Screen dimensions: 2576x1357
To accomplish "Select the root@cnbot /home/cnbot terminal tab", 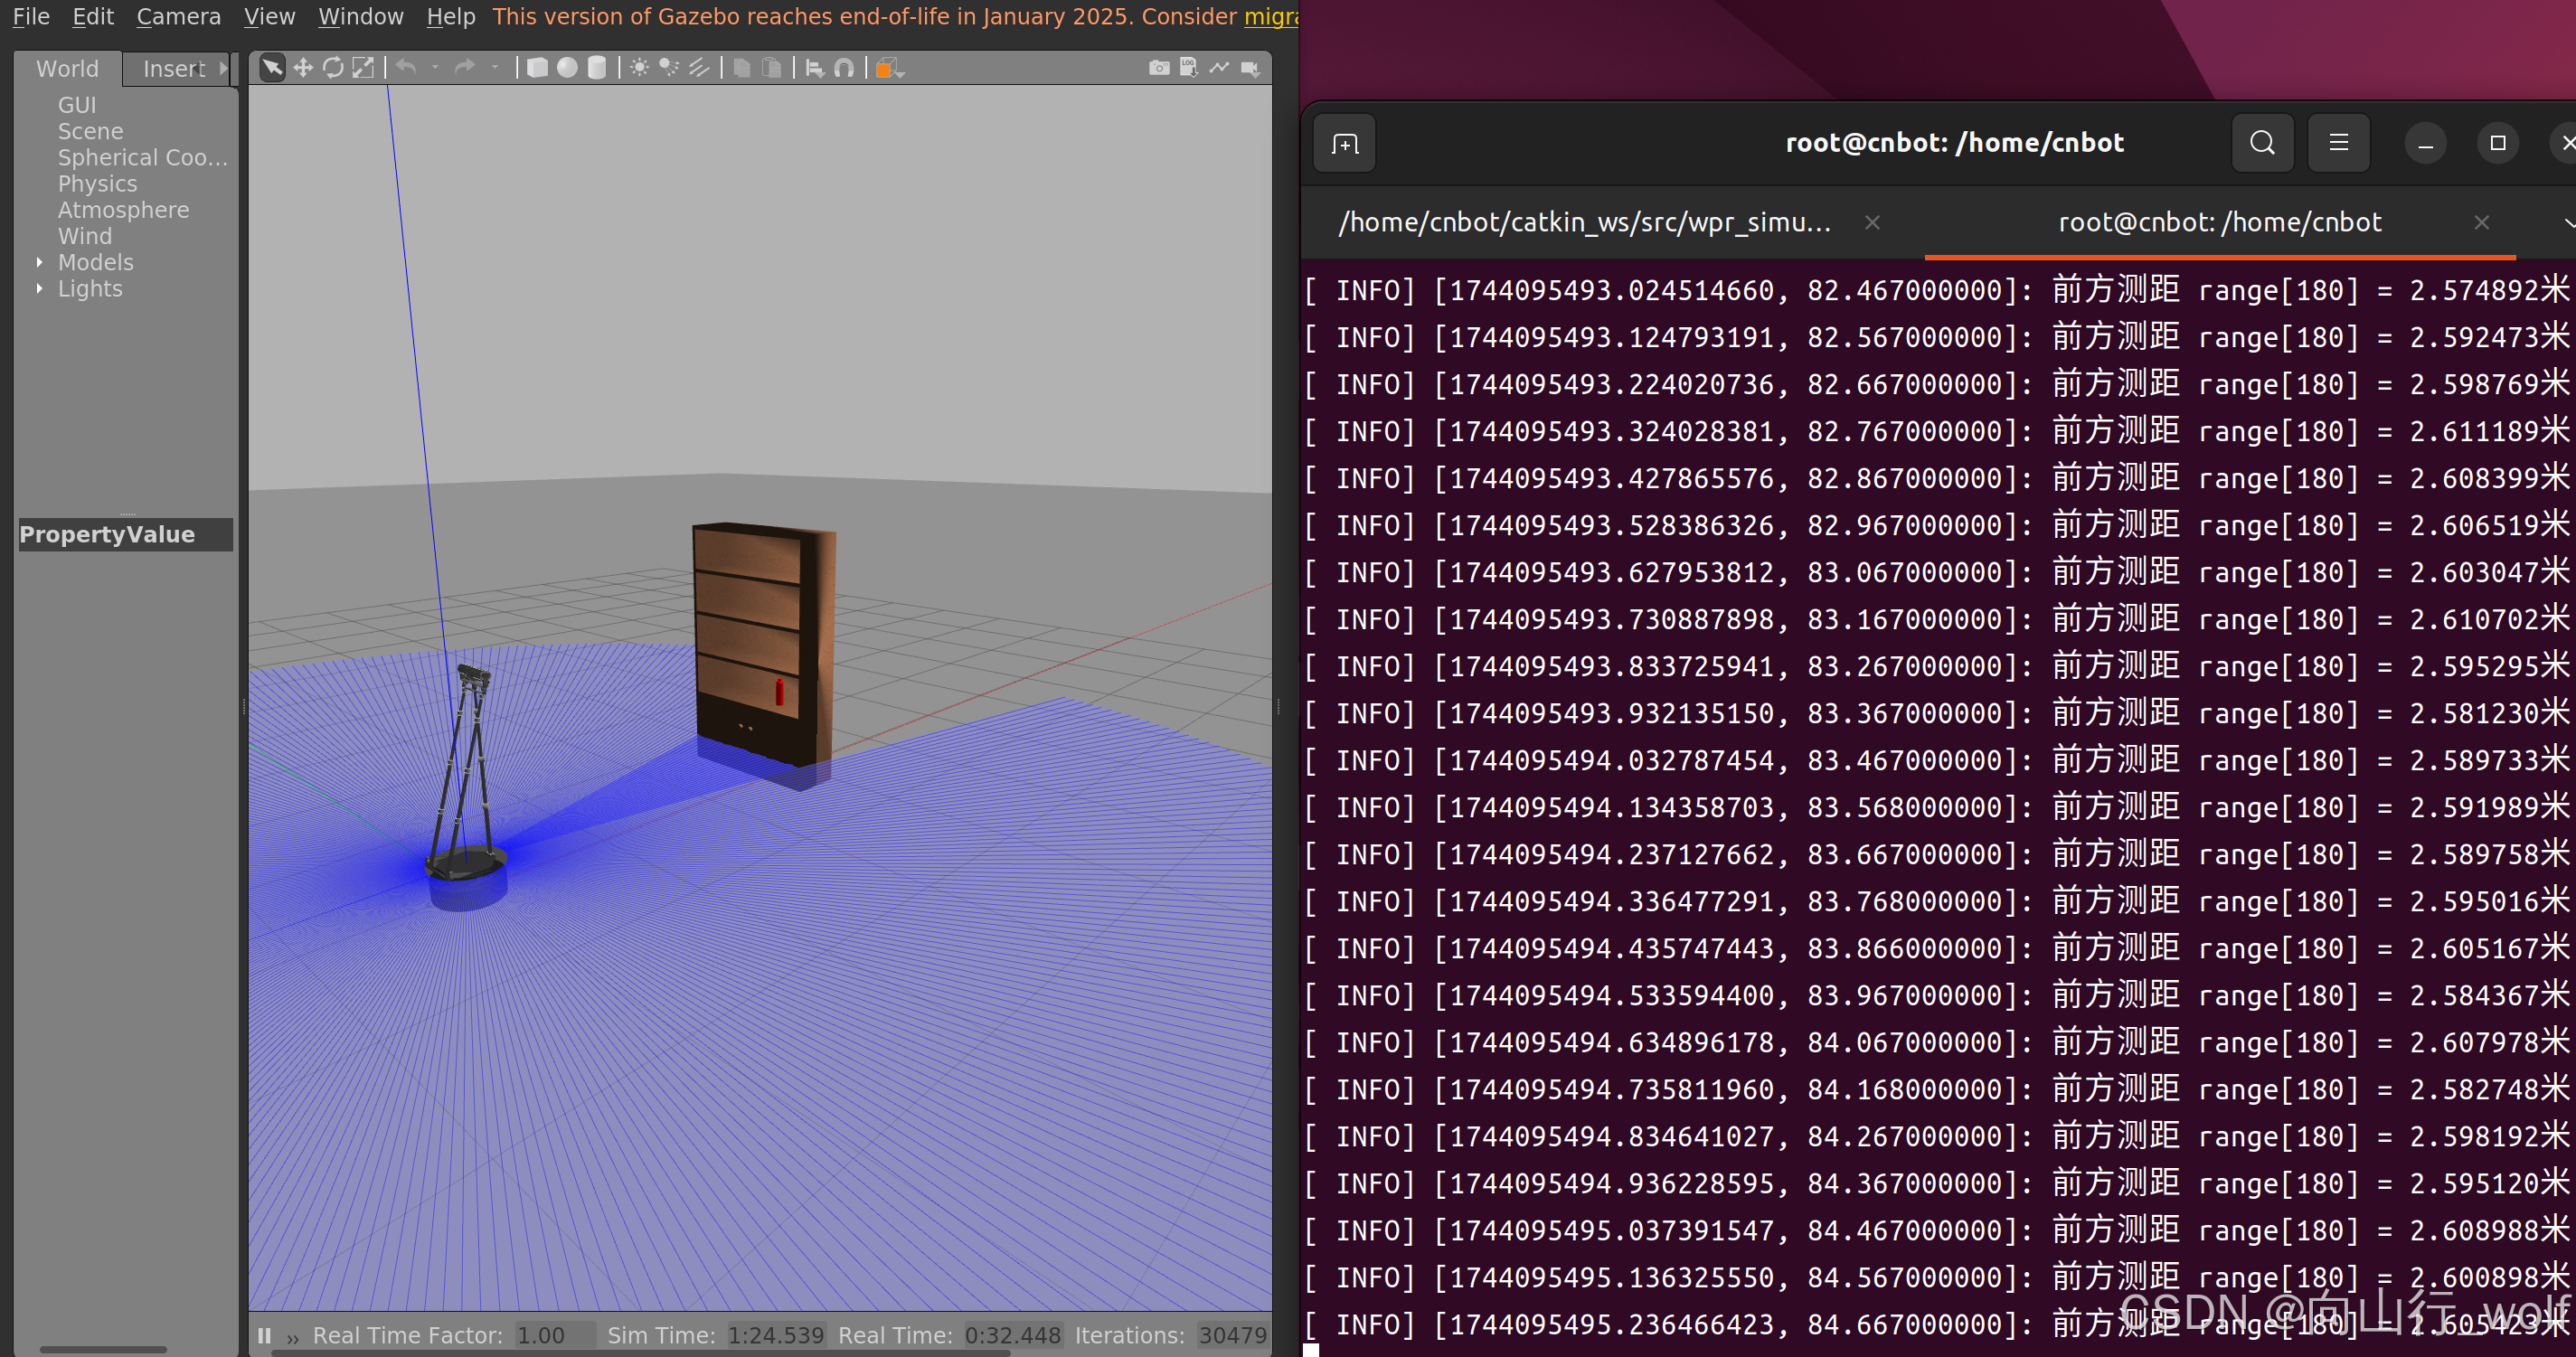I will click(2220, 222).
